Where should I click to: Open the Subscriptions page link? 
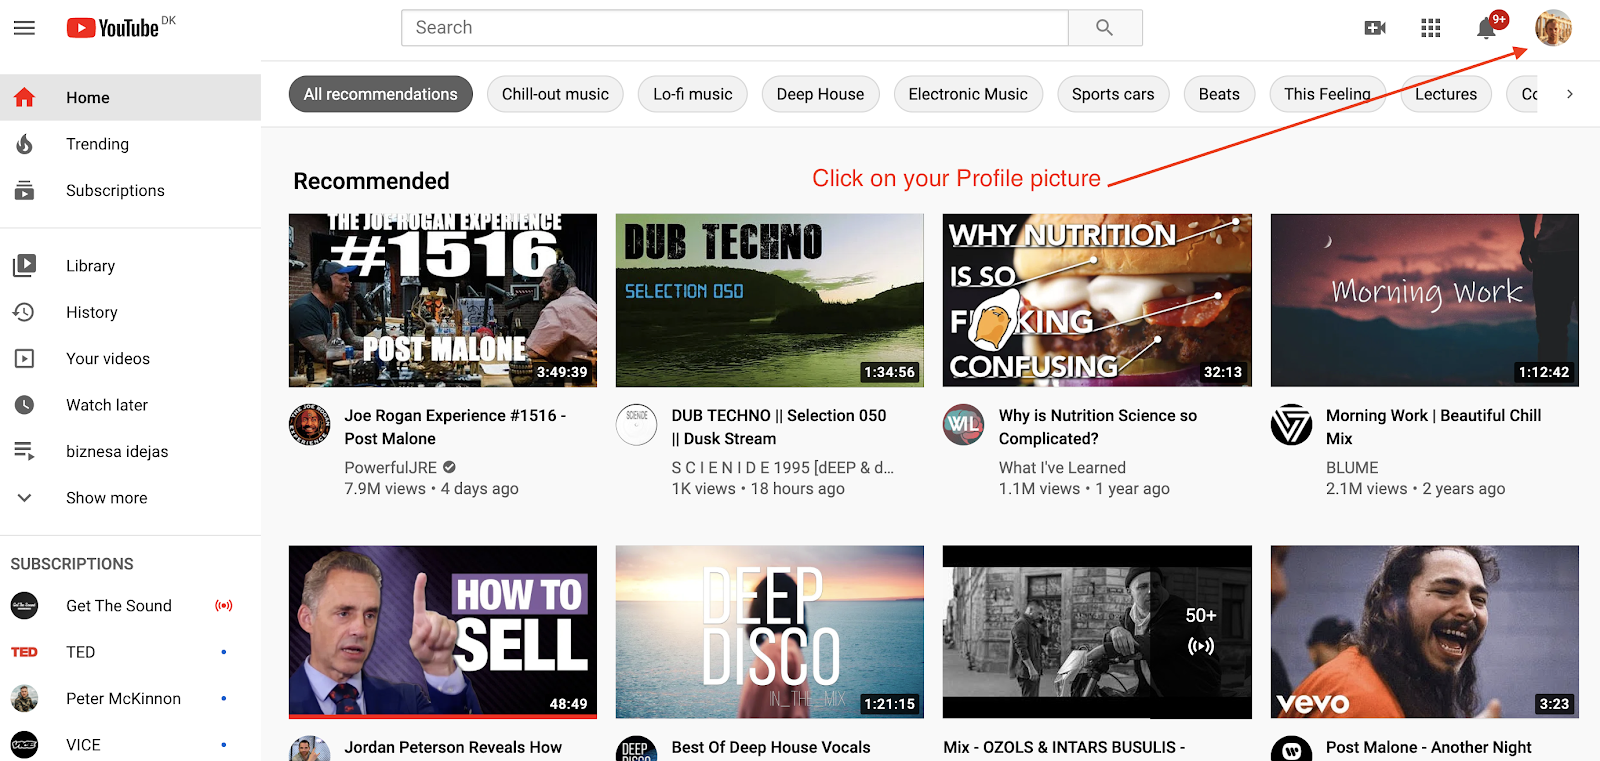130,190
